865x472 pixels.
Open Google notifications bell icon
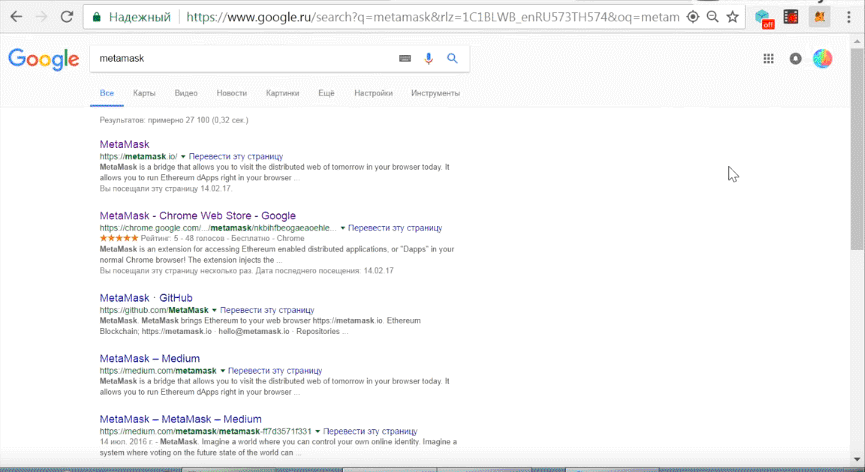pyautogui.click(x=795, y=58)
